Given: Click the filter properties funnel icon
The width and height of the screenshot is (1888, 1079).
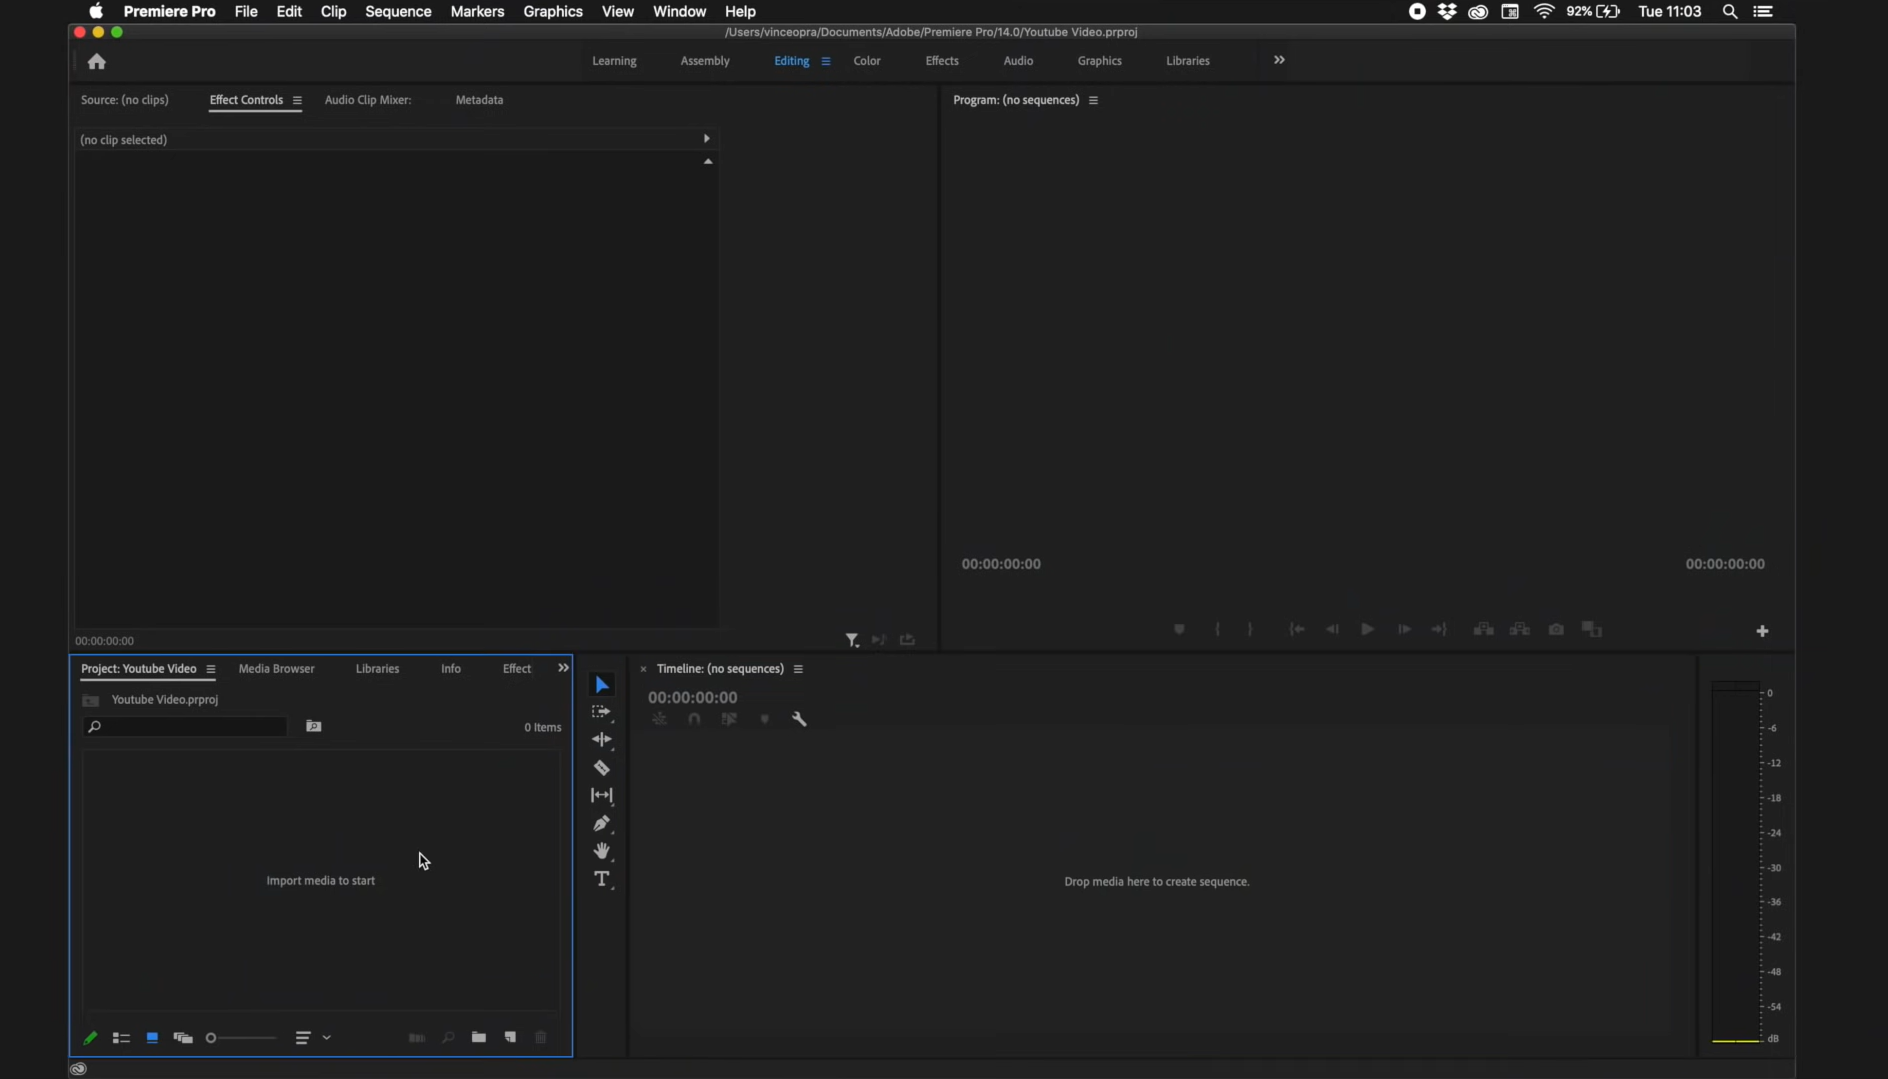Looking at the screenshot, I should 852,640.
